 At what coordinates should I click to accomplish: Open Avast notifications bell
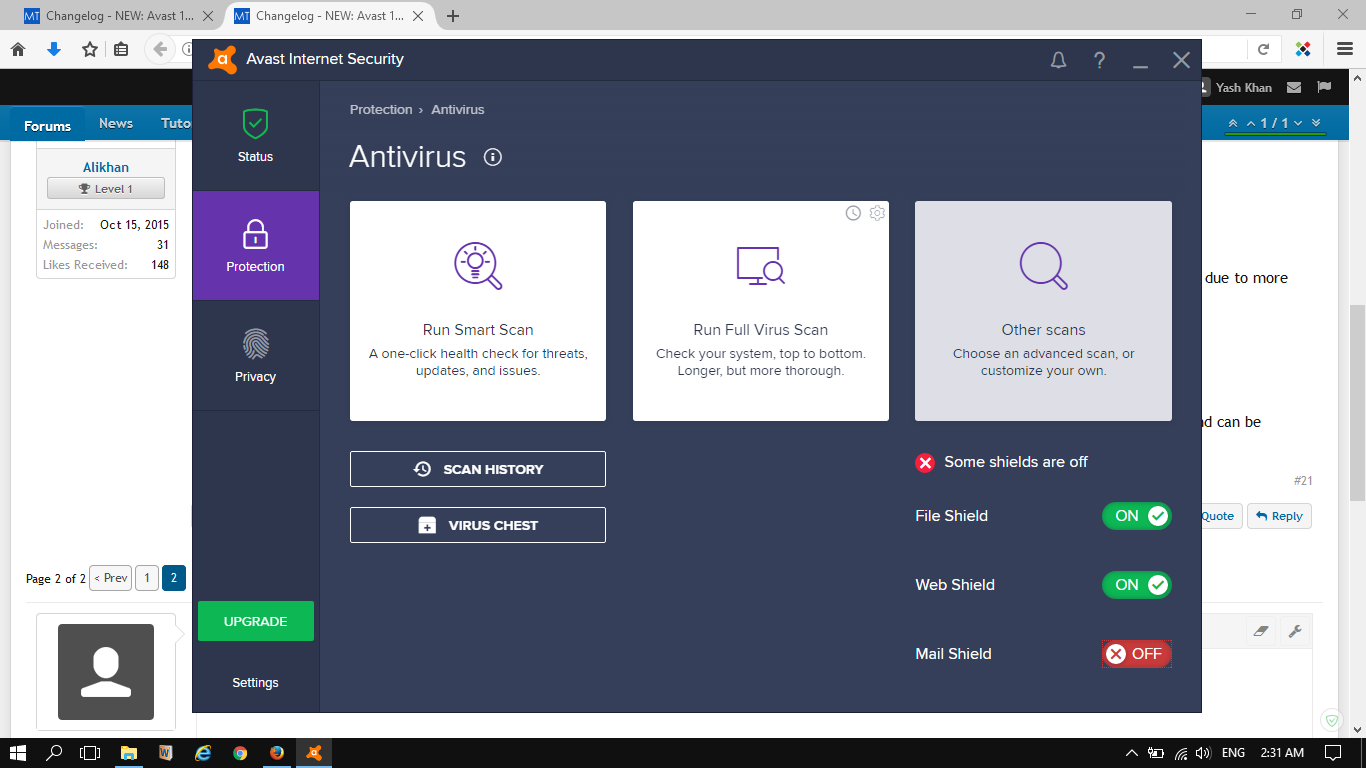(x=1059, y=61)
